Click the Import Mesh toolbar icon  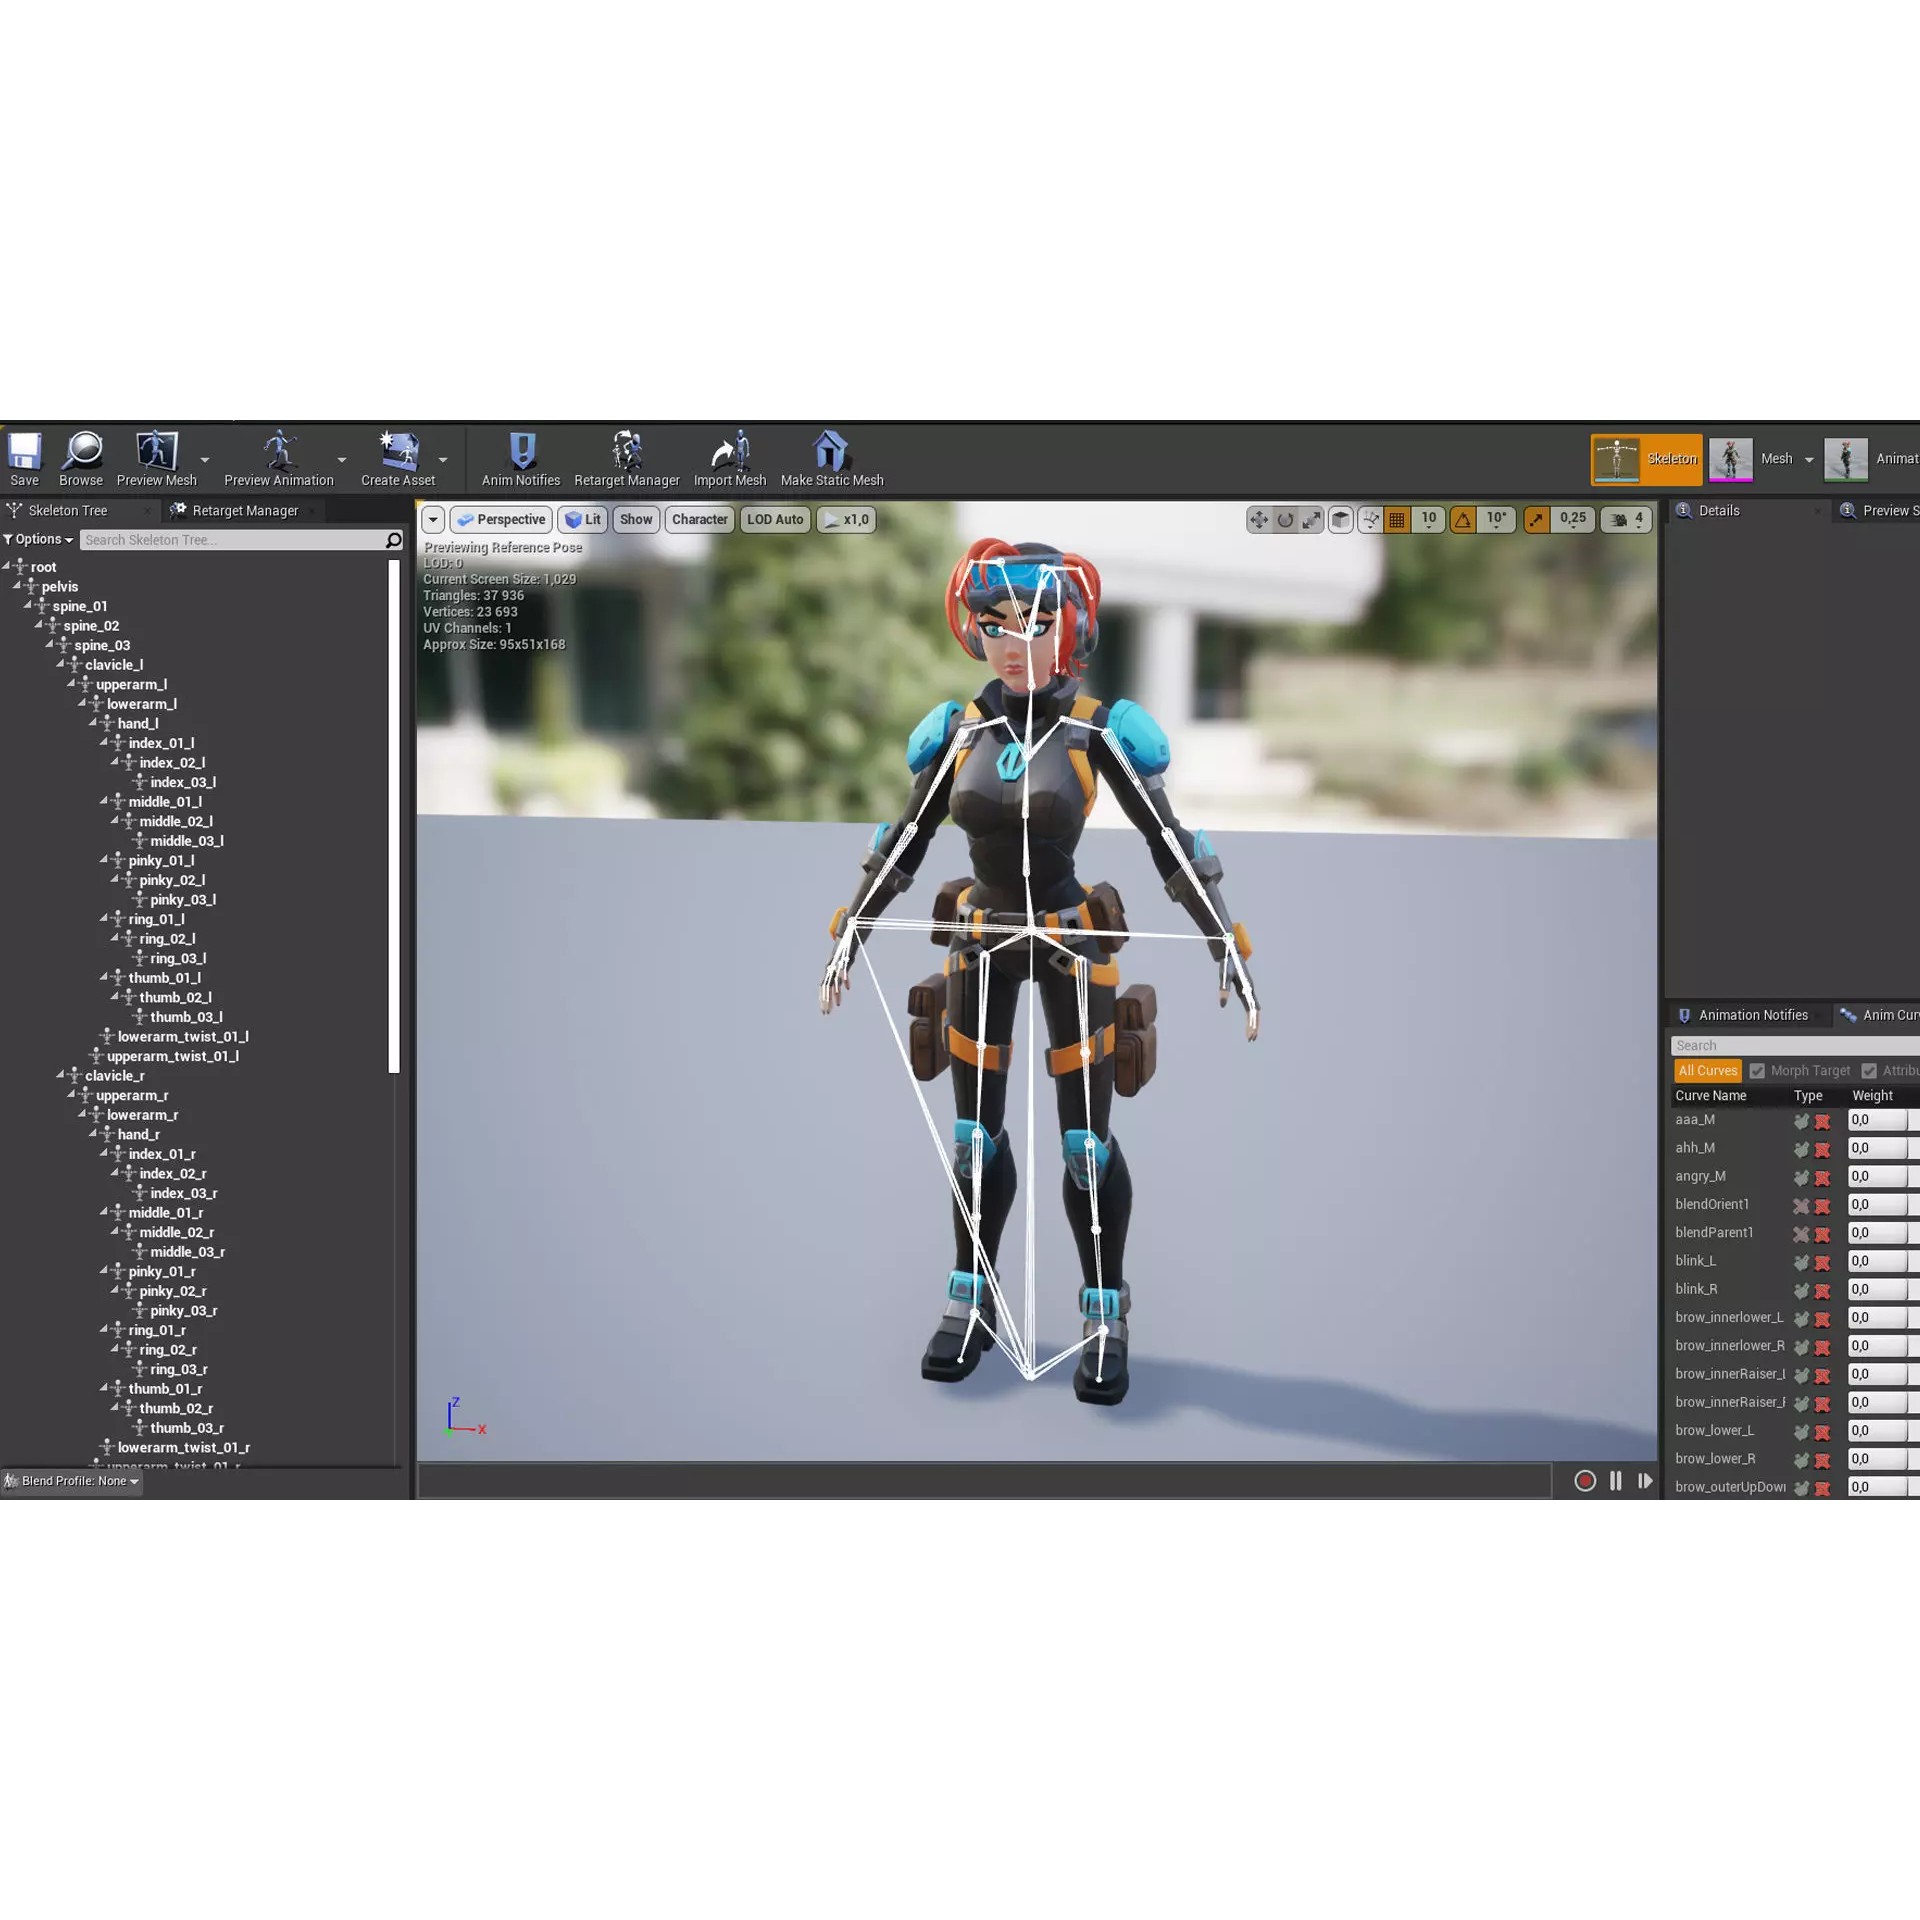tap(729, 458)
